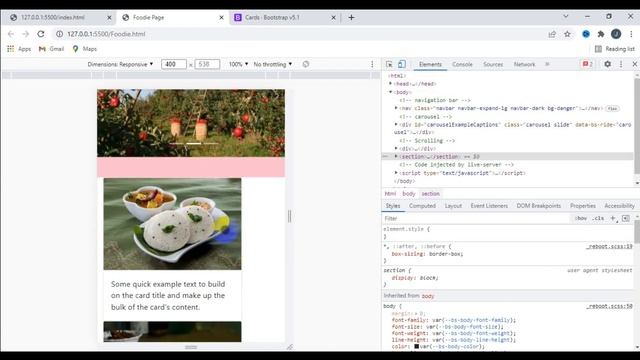Image resolution: width=640 pixels, height=360 pixels.
Task: Open the DevTools customize three-dot menu
Action: point(621,64)
